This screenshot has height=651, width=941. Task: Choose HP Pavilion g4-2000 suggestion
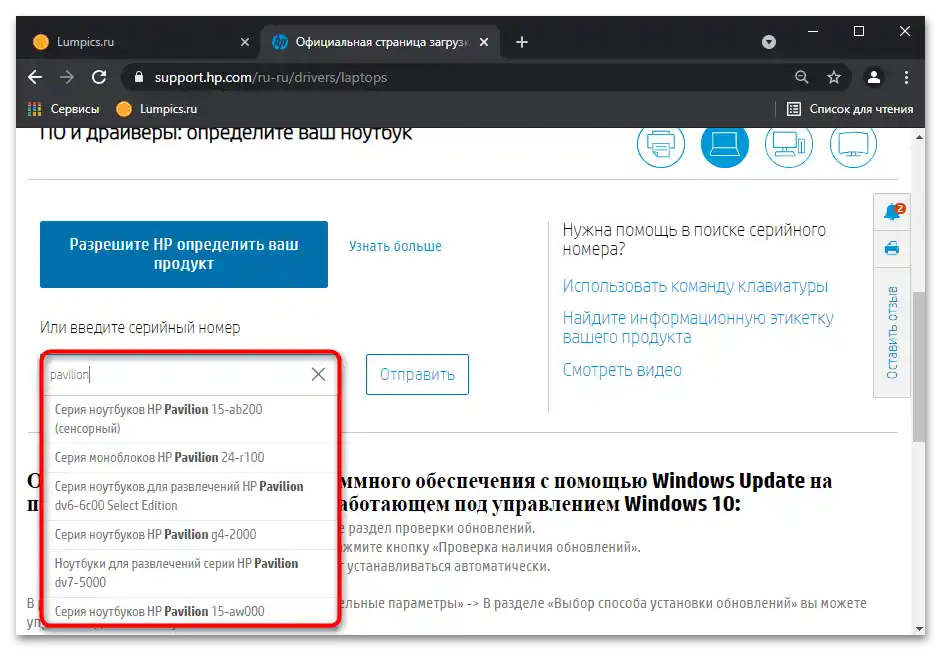[x=191, y=535]
